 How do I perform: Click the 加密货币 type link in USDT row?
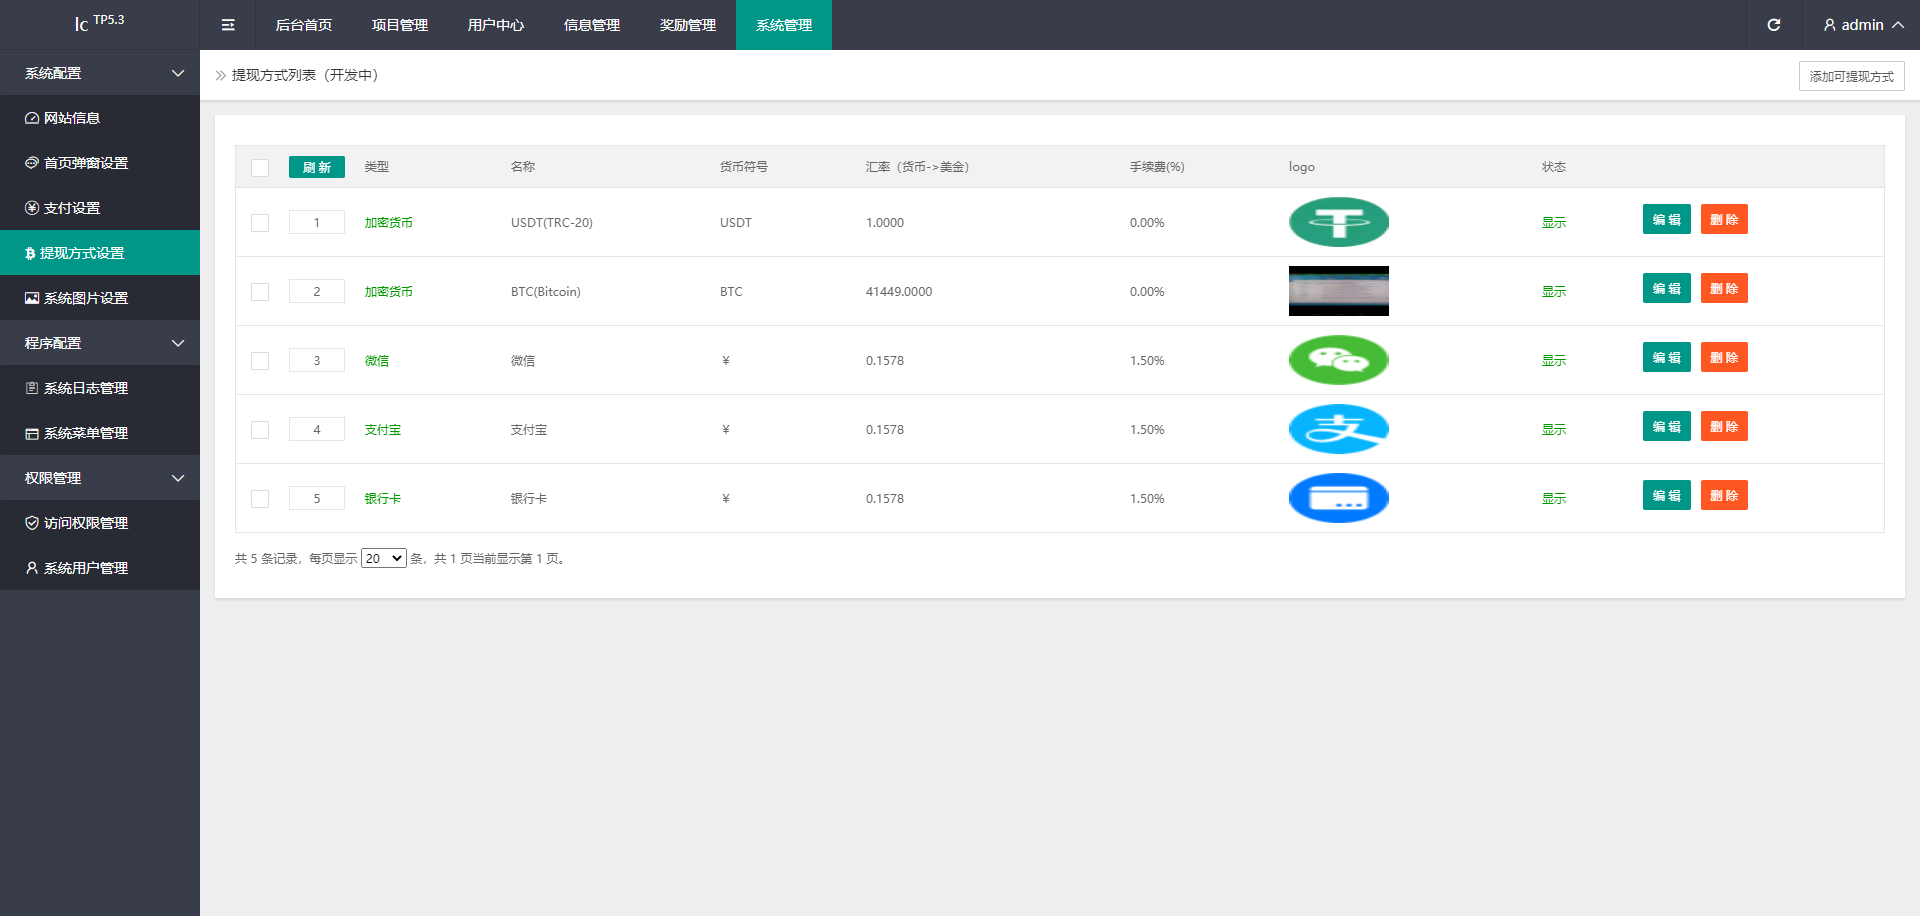[x=389, y=223]
